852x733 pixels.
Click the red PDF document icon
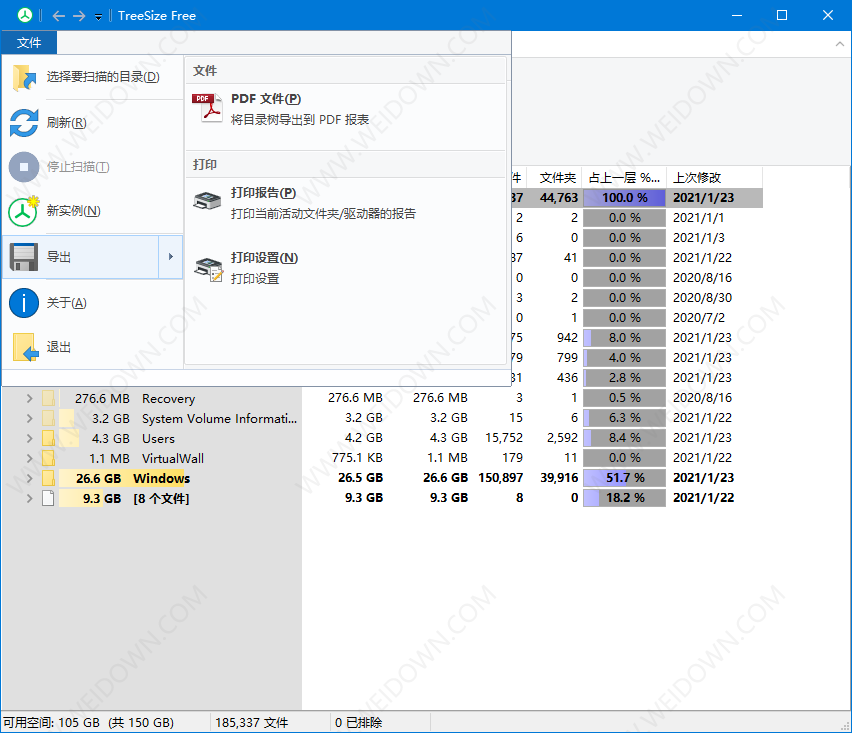point(207,108)
